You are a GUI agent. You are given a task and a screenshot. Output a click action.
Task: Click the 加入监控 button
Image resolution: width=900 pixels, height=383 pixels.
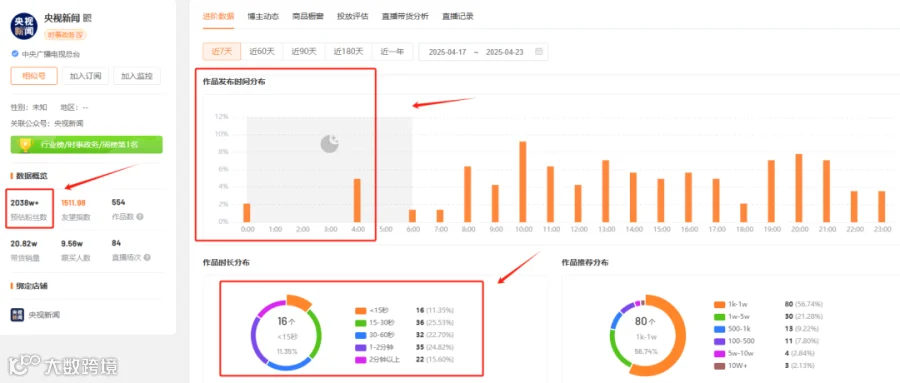click(137, 75)
